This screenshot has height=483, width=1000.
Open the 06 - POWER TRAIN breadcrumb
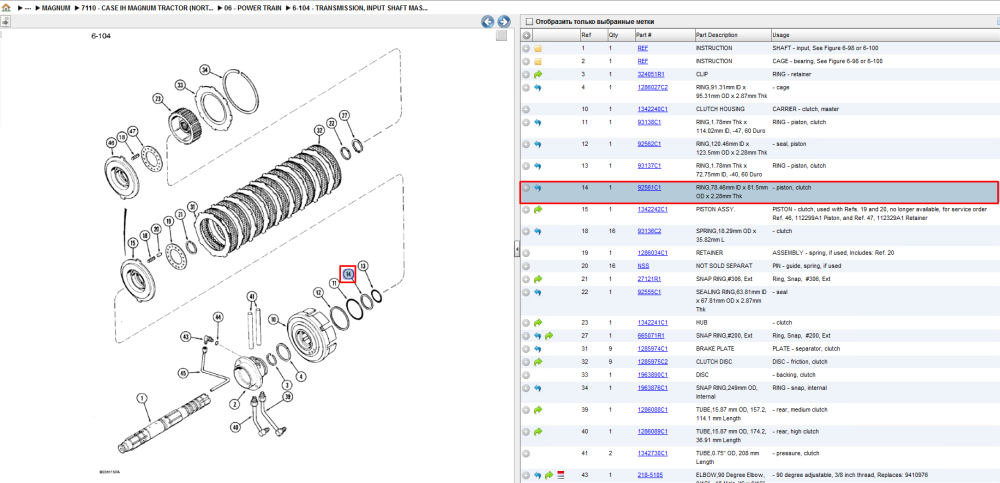(253, 8)
